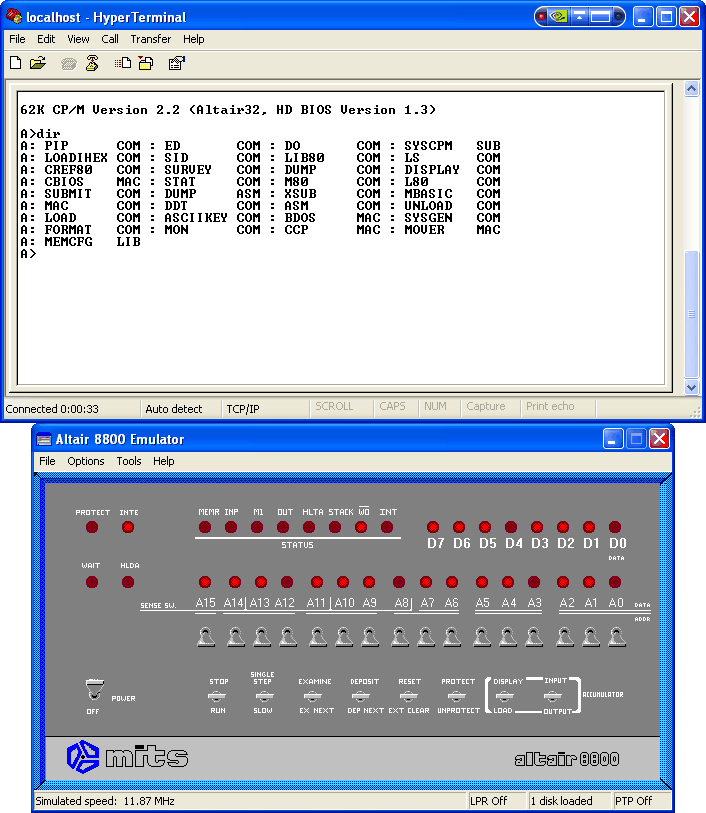Click the NVIDIA icon in title bar widget
This screenshot has height=813, width=706.
[x=559, y=17]
